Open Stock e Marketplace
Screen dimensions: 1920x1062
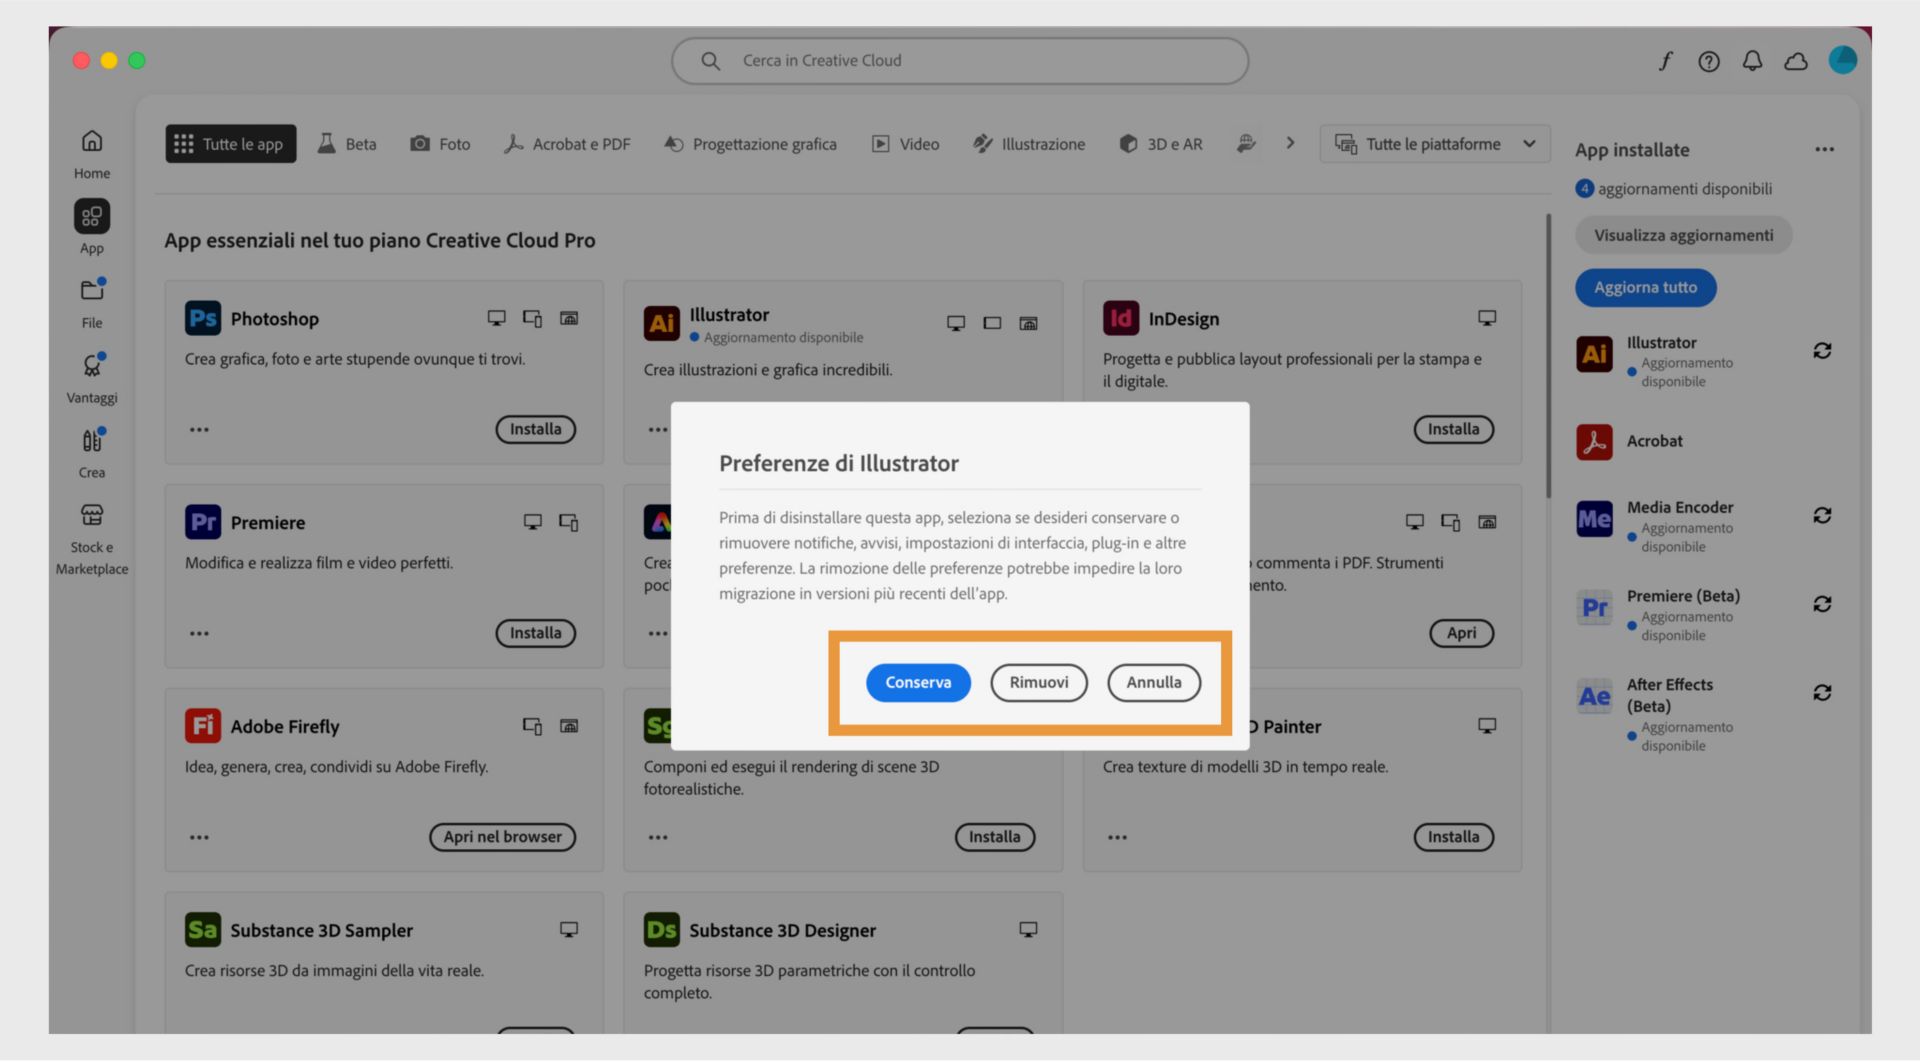coord(92,540)
